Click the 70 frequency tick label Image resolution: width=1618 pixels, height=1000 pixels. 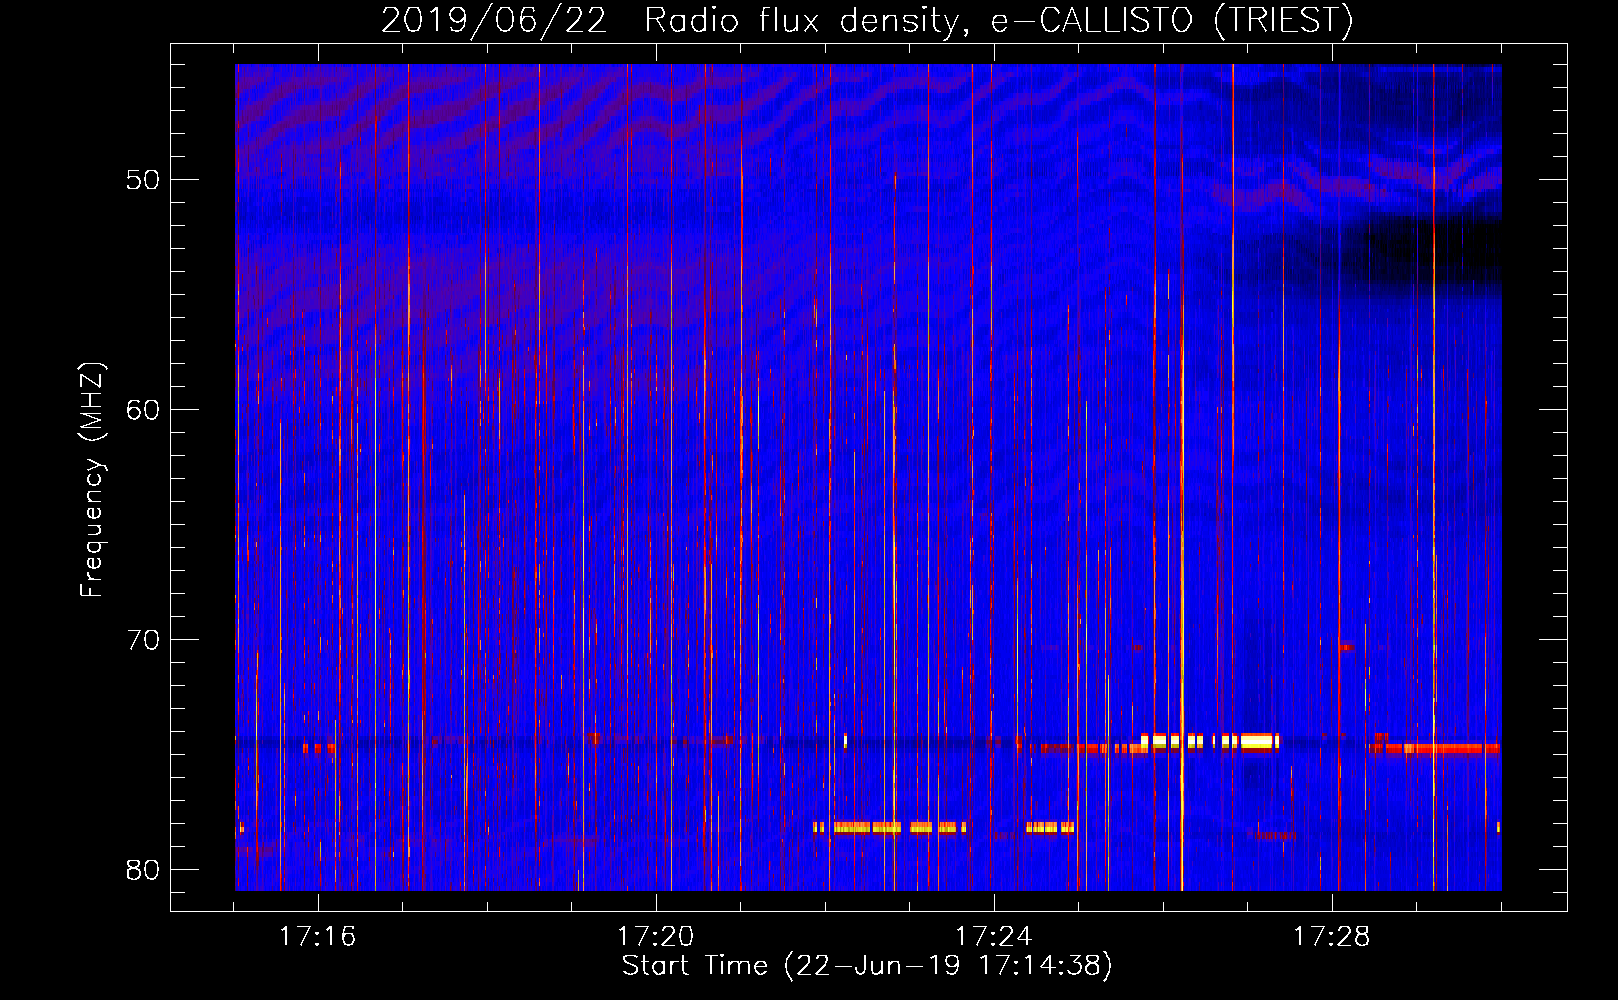[x=144, y=640]
